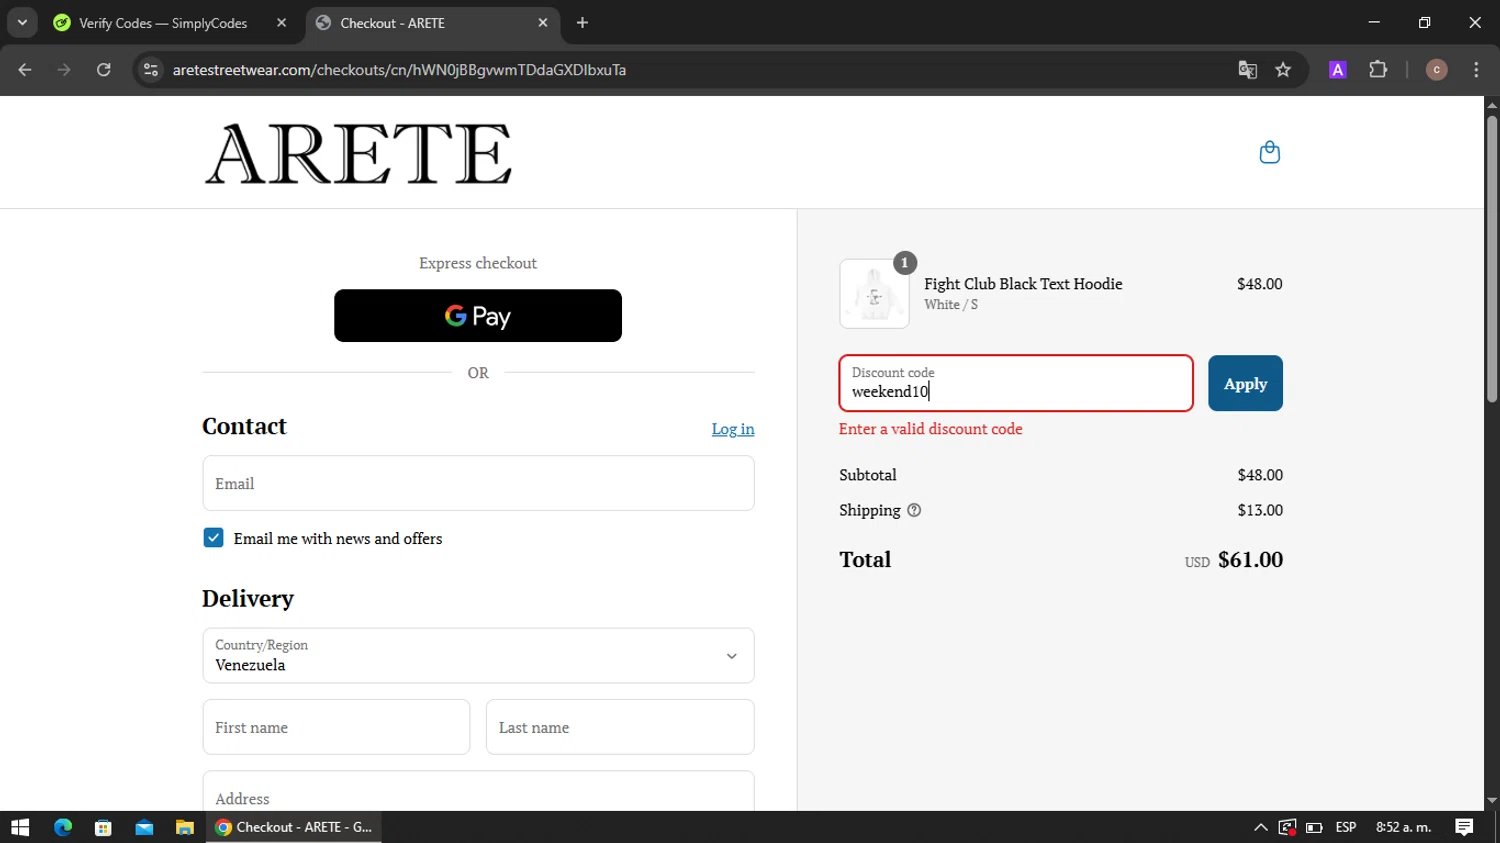Open the Mail app from the taskbar

144,827
